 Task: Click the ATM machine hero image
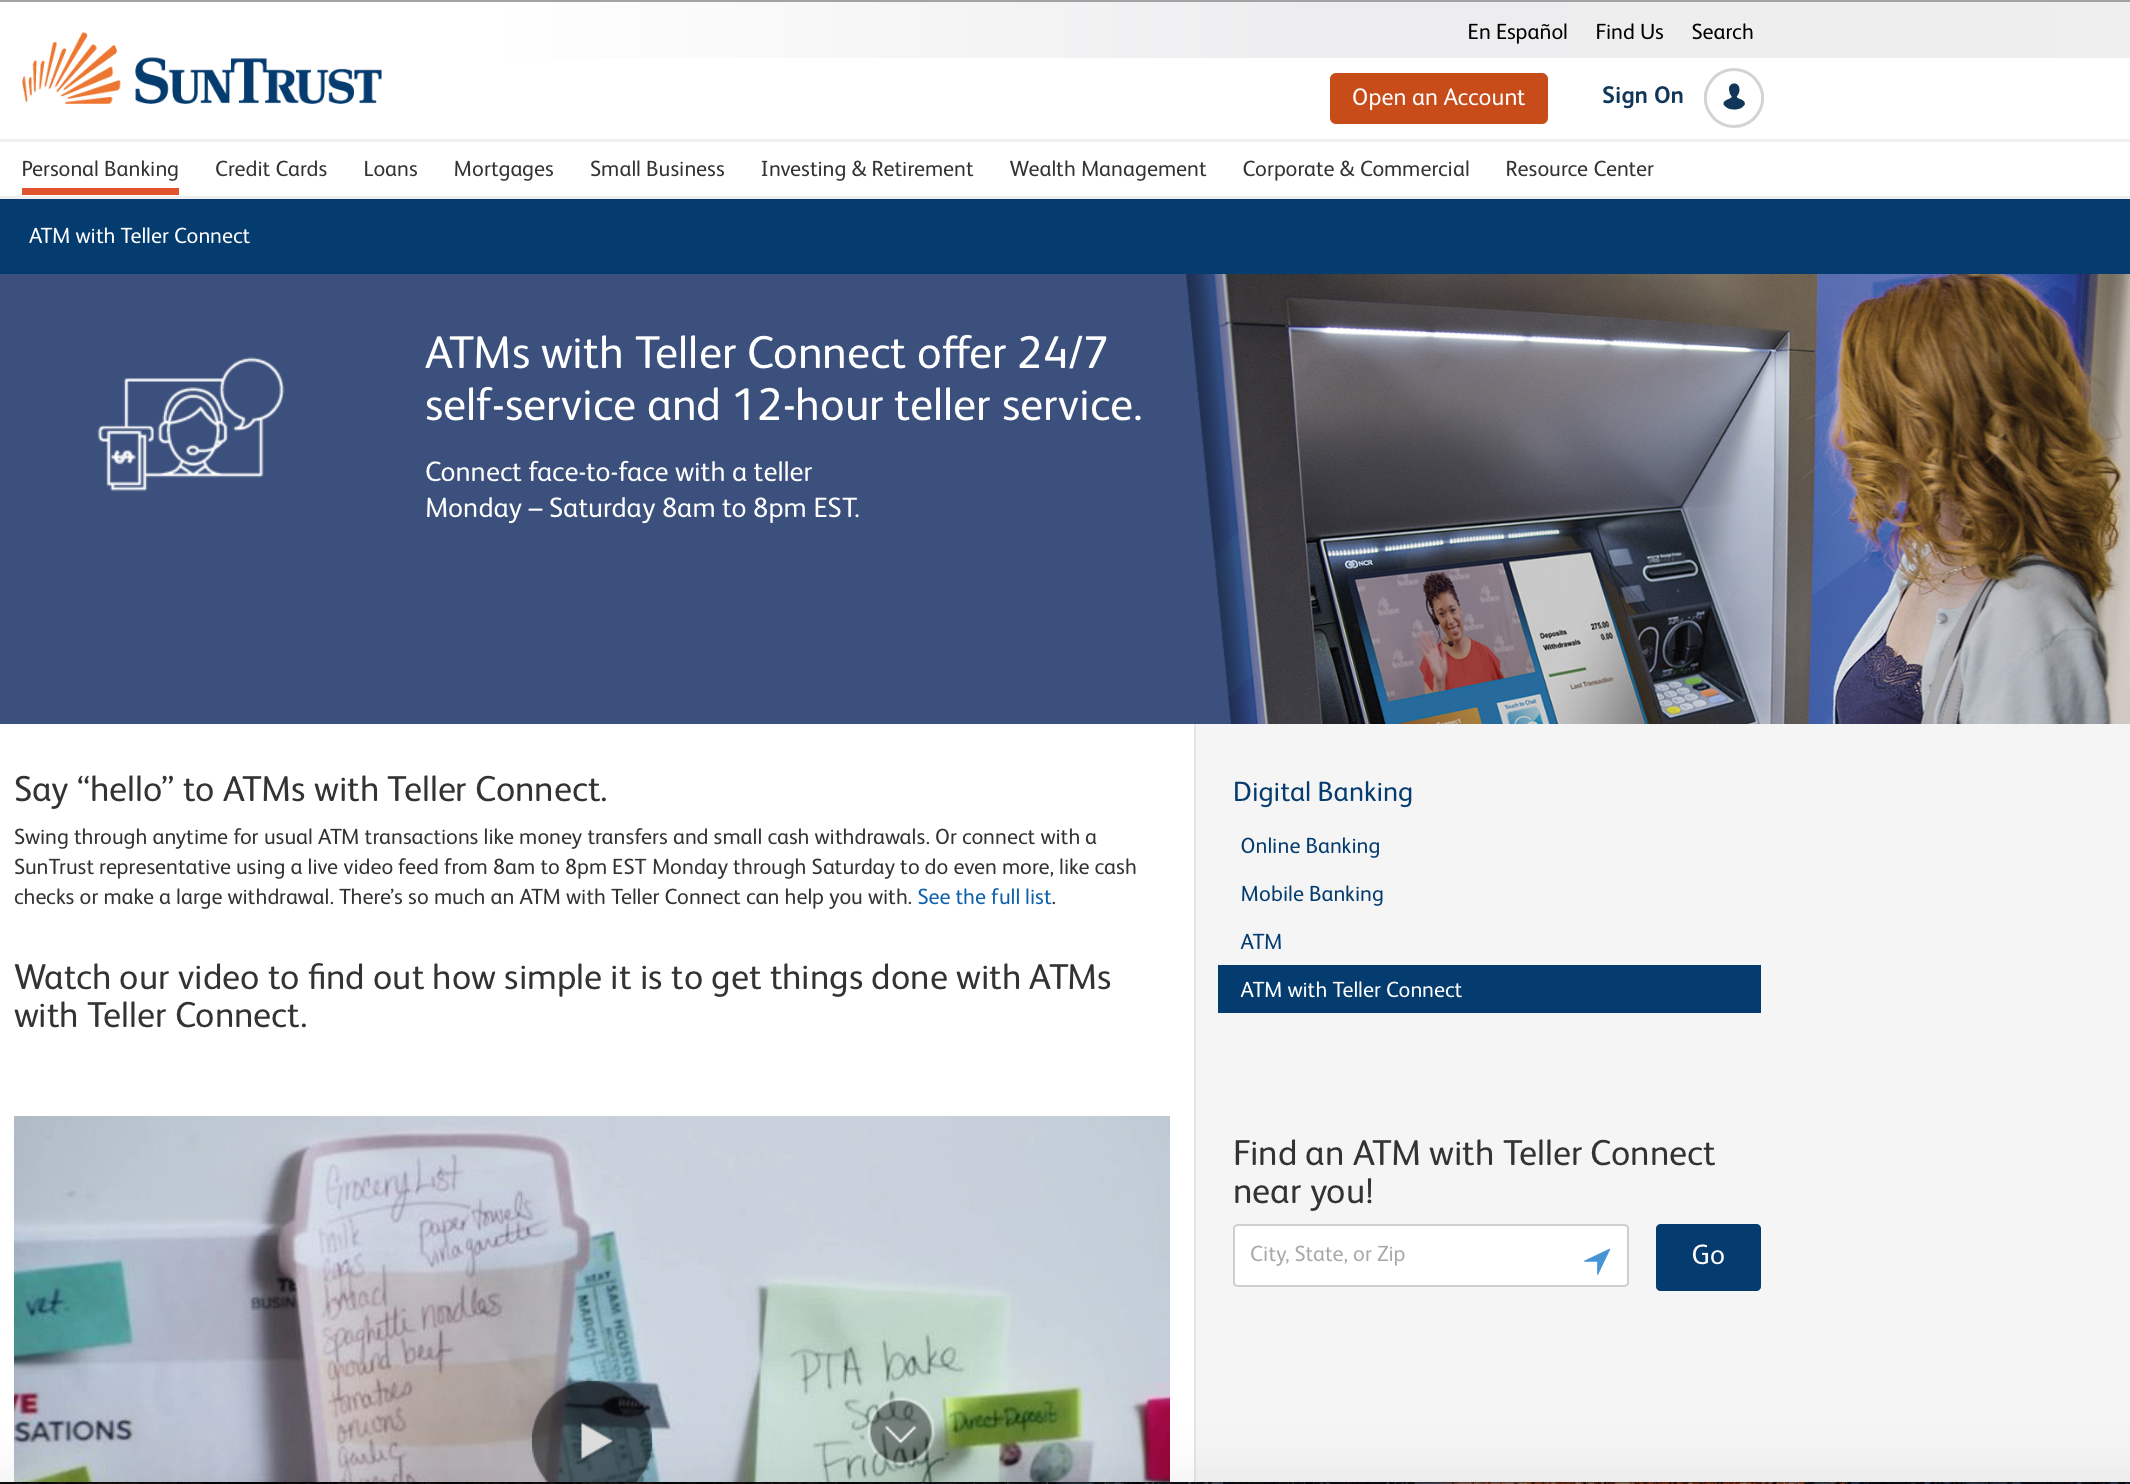[x=1660, y=499]
